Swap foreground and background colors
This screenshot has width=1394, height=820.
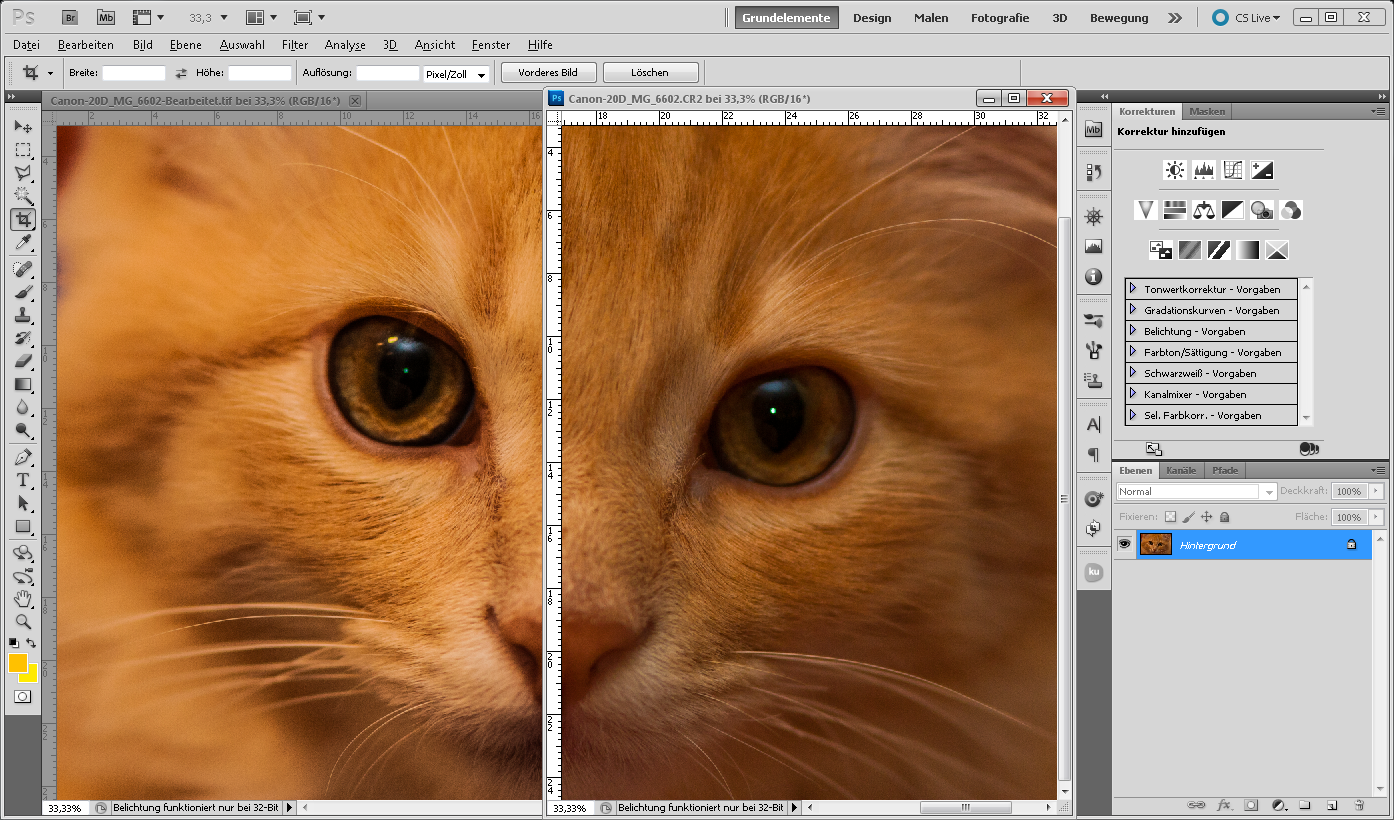tap(32, 643)
